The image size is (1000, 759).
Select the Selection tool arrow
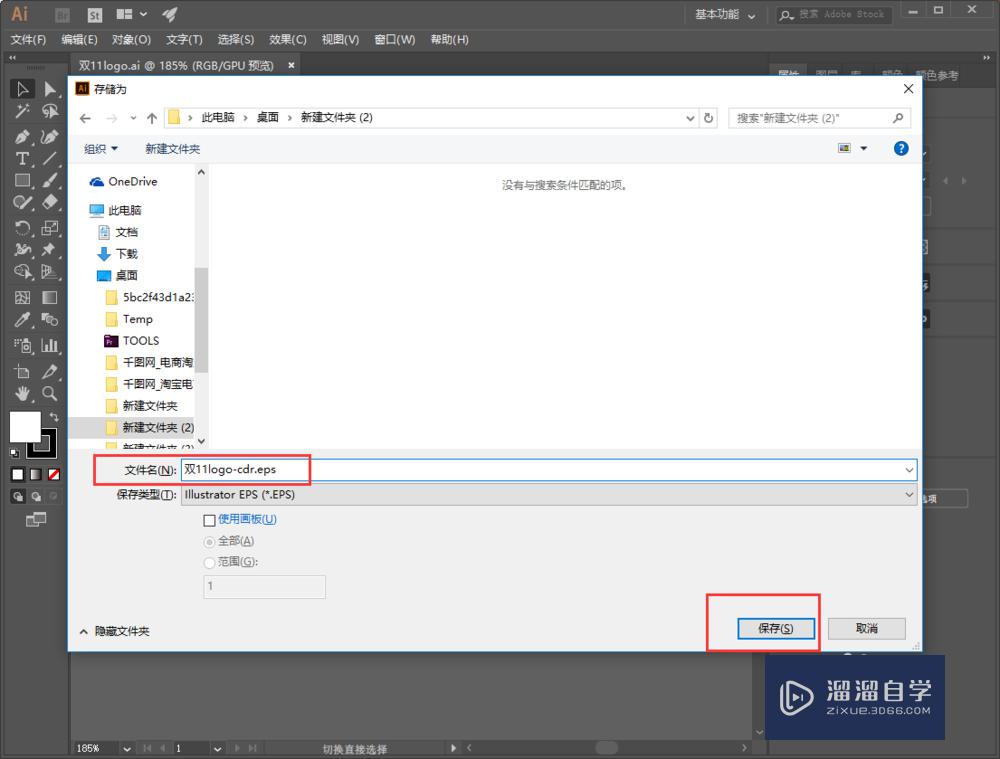[x=22, y=89]
